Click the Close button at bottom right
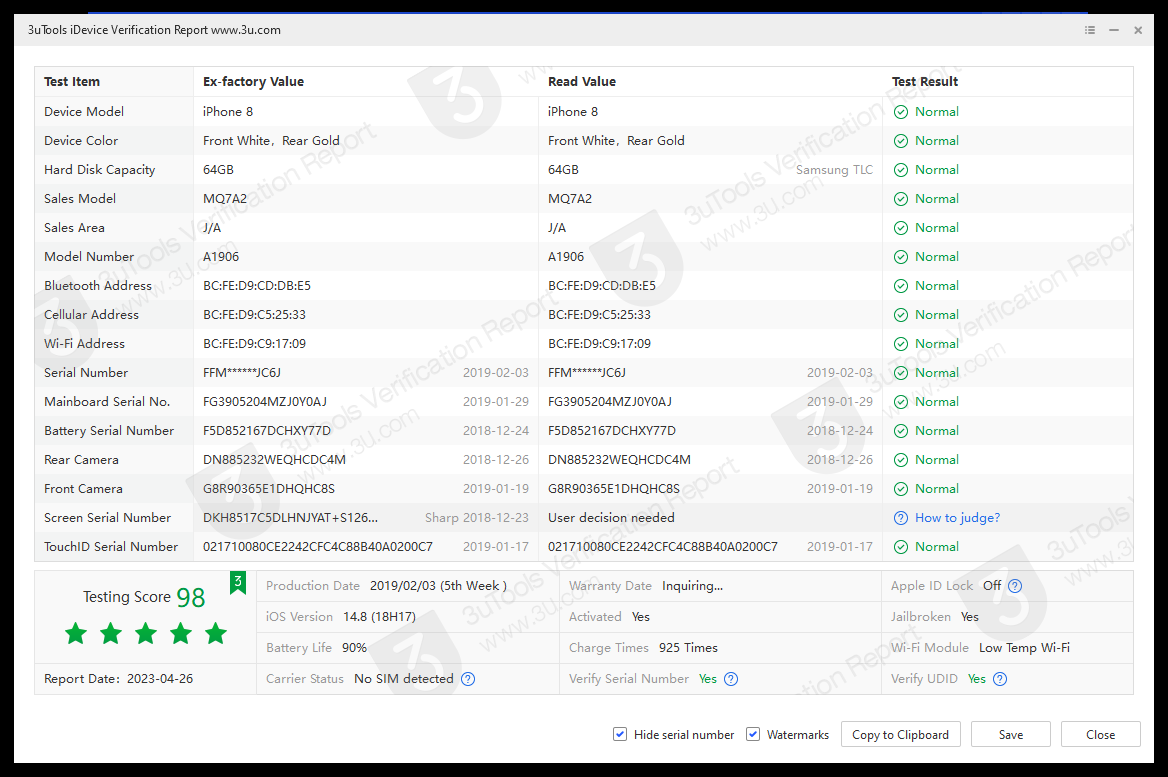Image resolution: width=1168 pixels, height=777 pixels. pos(1100,734)
